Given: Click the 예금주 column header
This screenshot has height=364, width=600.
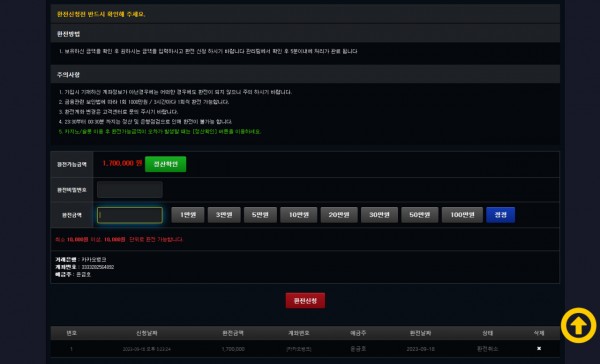Looking at the screenshot, I should [x=358, y=333].
